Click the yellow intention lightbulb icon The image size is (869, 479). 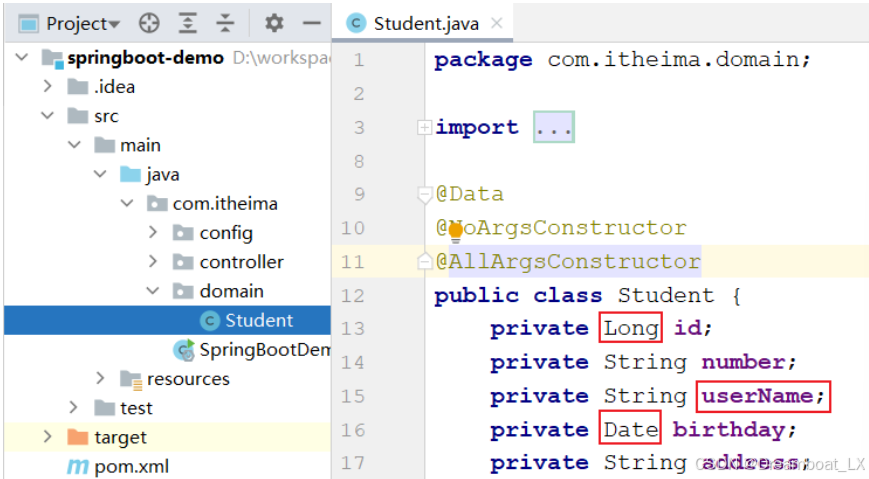tap(456, 231)
